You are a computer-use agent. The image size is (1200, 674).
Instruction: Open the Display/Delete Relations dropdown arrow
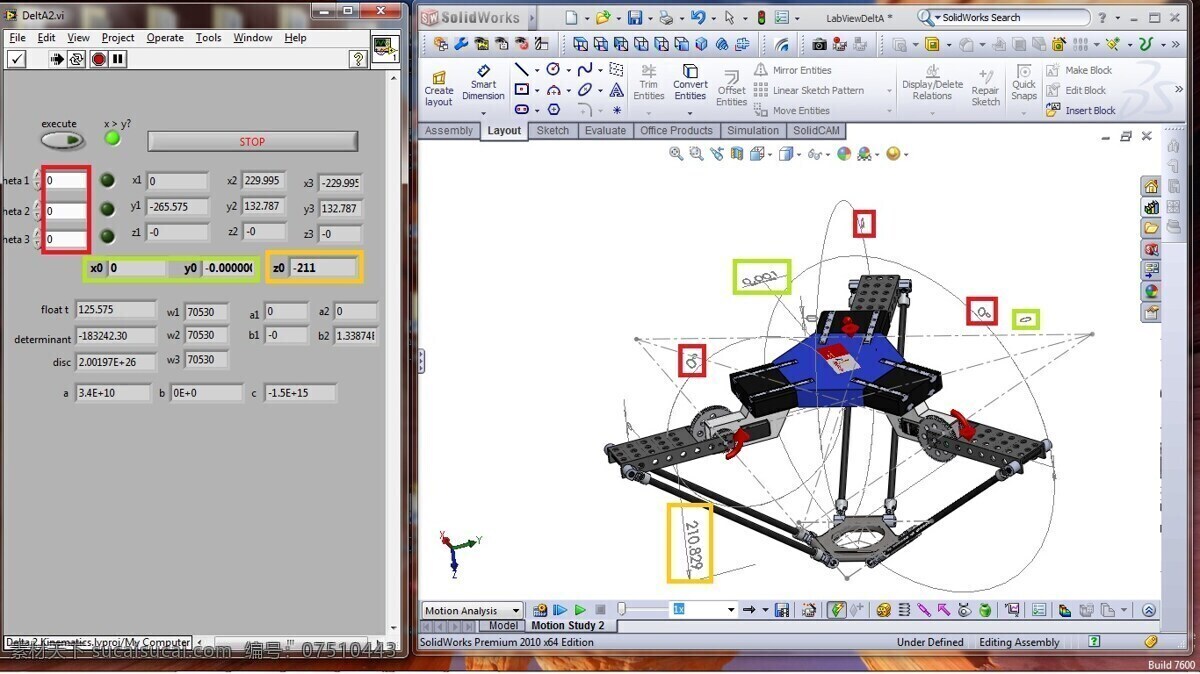point(932,113)
